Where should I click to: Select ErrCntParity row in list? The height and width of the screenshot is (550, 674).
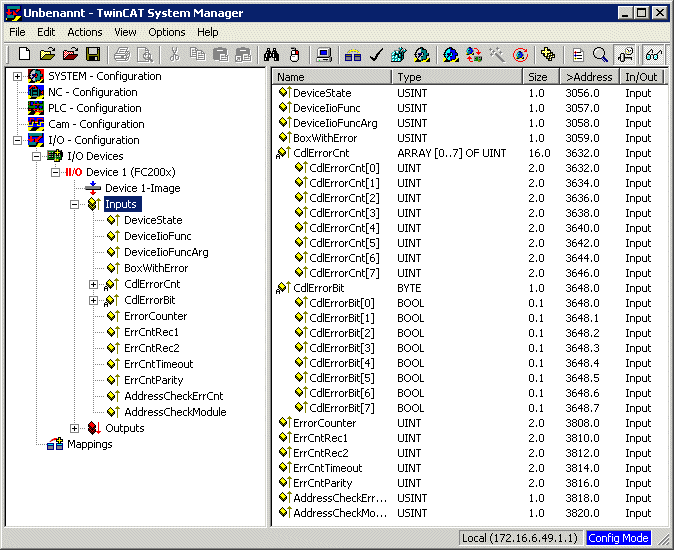pyautogui.click(x=469, y=483)
